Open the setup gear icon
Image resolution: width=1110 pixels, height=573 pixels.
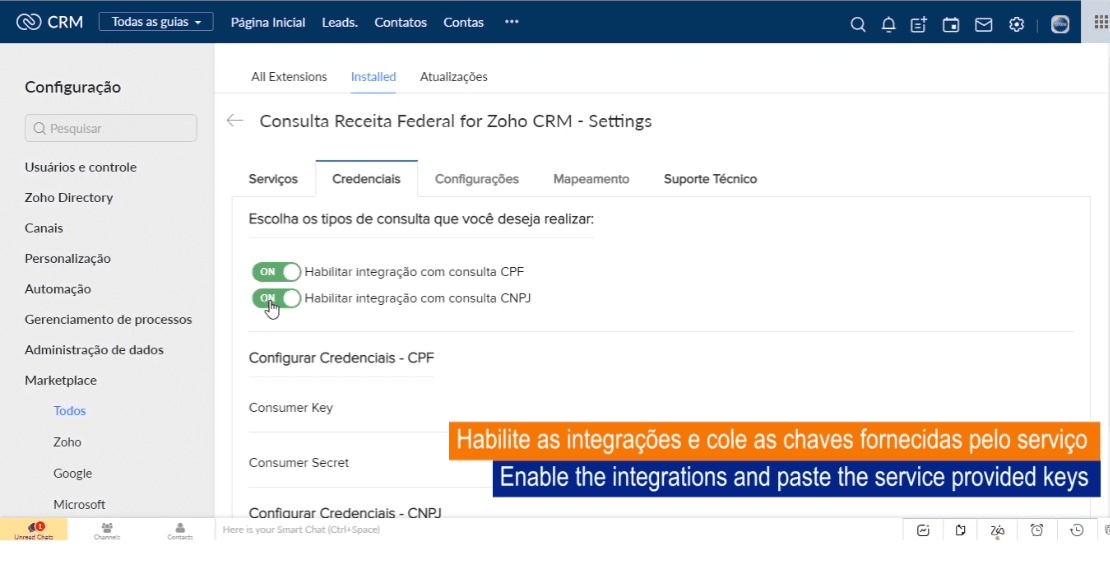[1016, 24]
